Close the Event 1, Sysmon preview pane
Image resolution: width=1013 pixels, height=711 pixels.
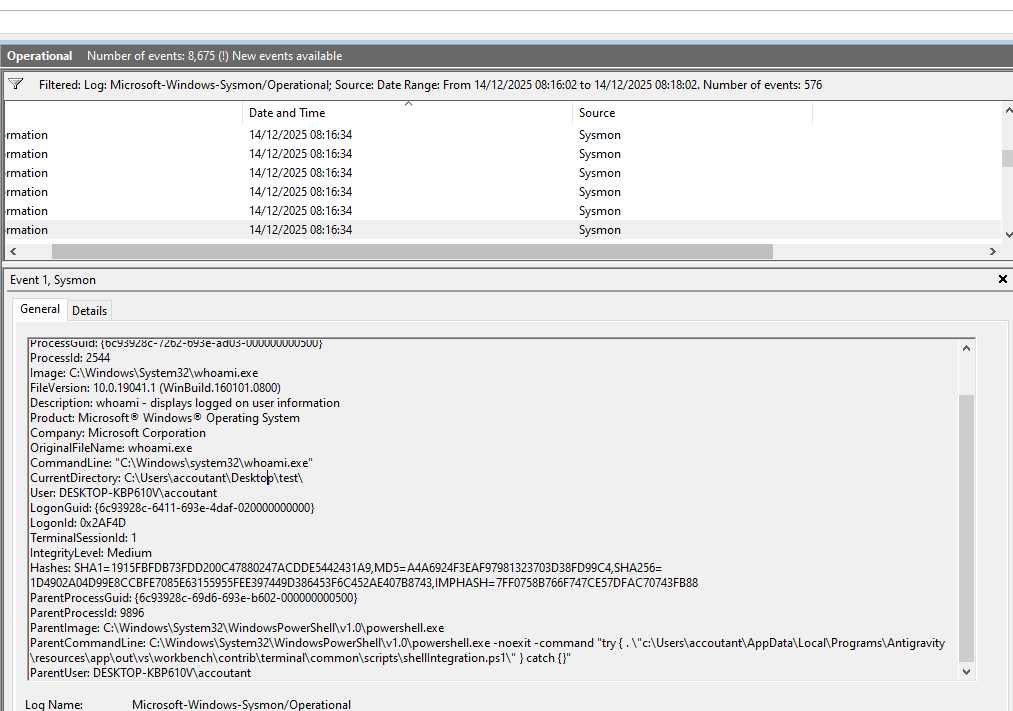click(x=1003, y=280)
